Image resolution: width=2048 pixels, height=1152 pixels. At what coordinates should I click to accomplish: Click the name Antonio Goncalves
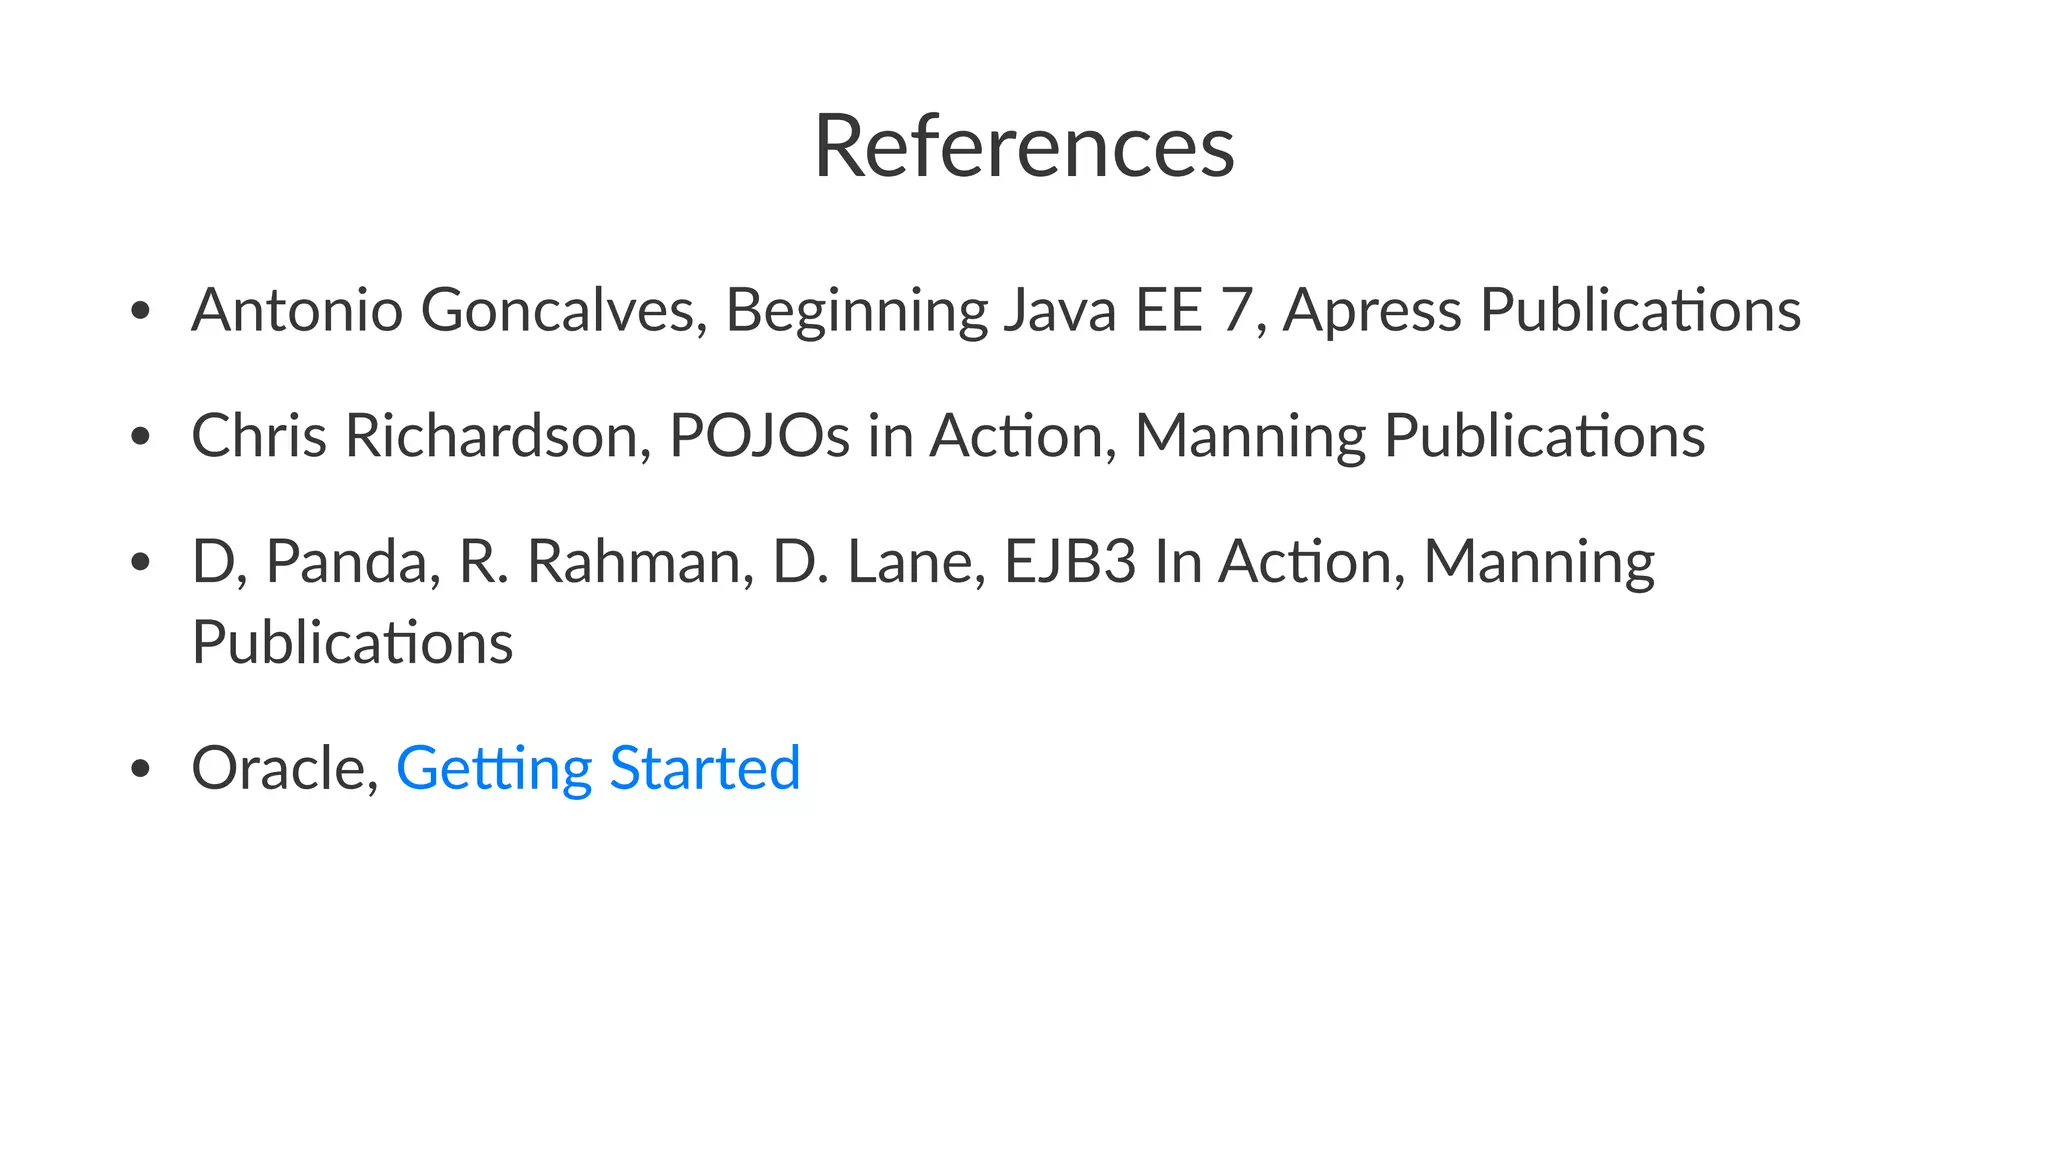click(x=444, y=310)
